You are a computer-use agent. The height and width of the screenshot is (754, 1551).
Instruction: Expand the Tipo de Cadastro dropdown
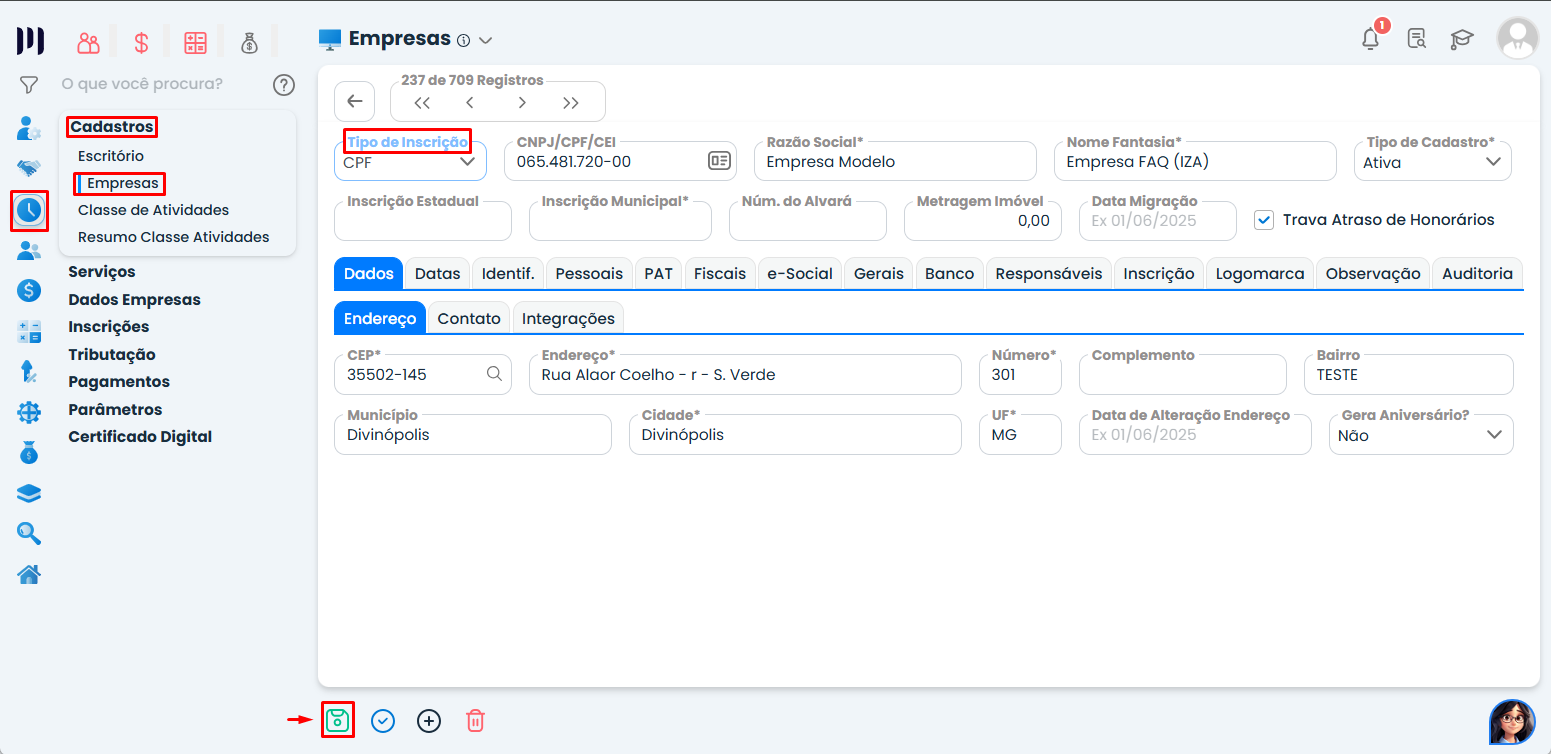point(1431,162)
